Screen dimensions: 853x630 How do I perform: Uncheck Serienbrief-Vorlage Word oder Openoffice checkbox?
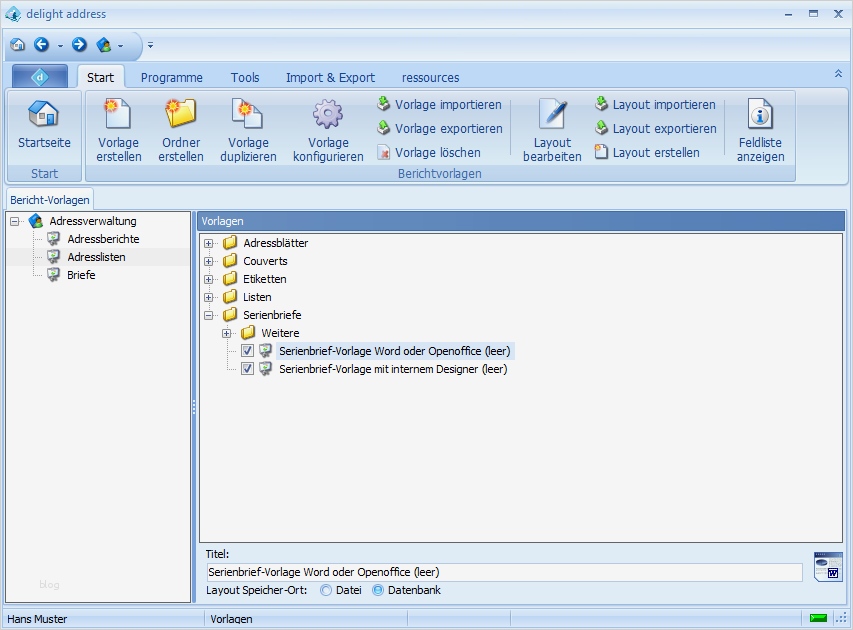pos(248,351)
